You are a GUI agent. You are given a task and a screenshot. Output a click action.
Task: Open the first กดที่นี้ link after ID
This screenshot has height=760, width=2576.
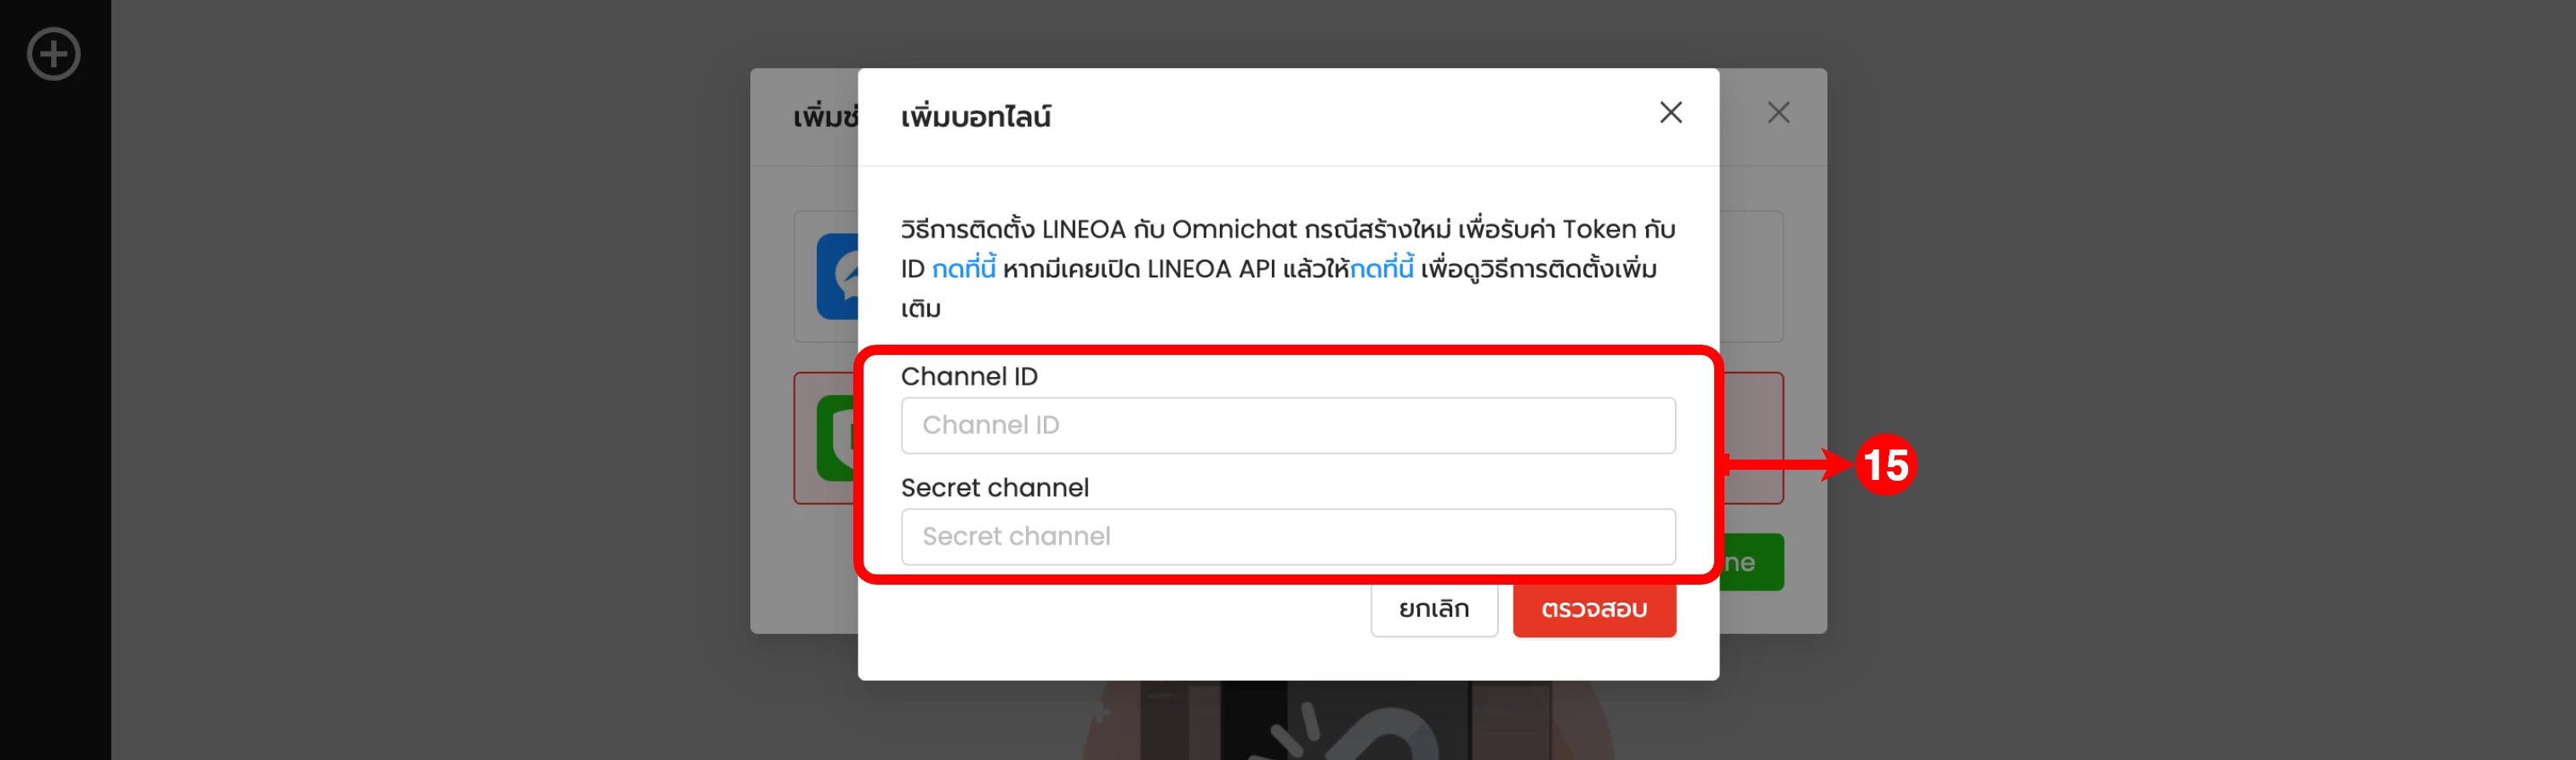click(964, 268)
